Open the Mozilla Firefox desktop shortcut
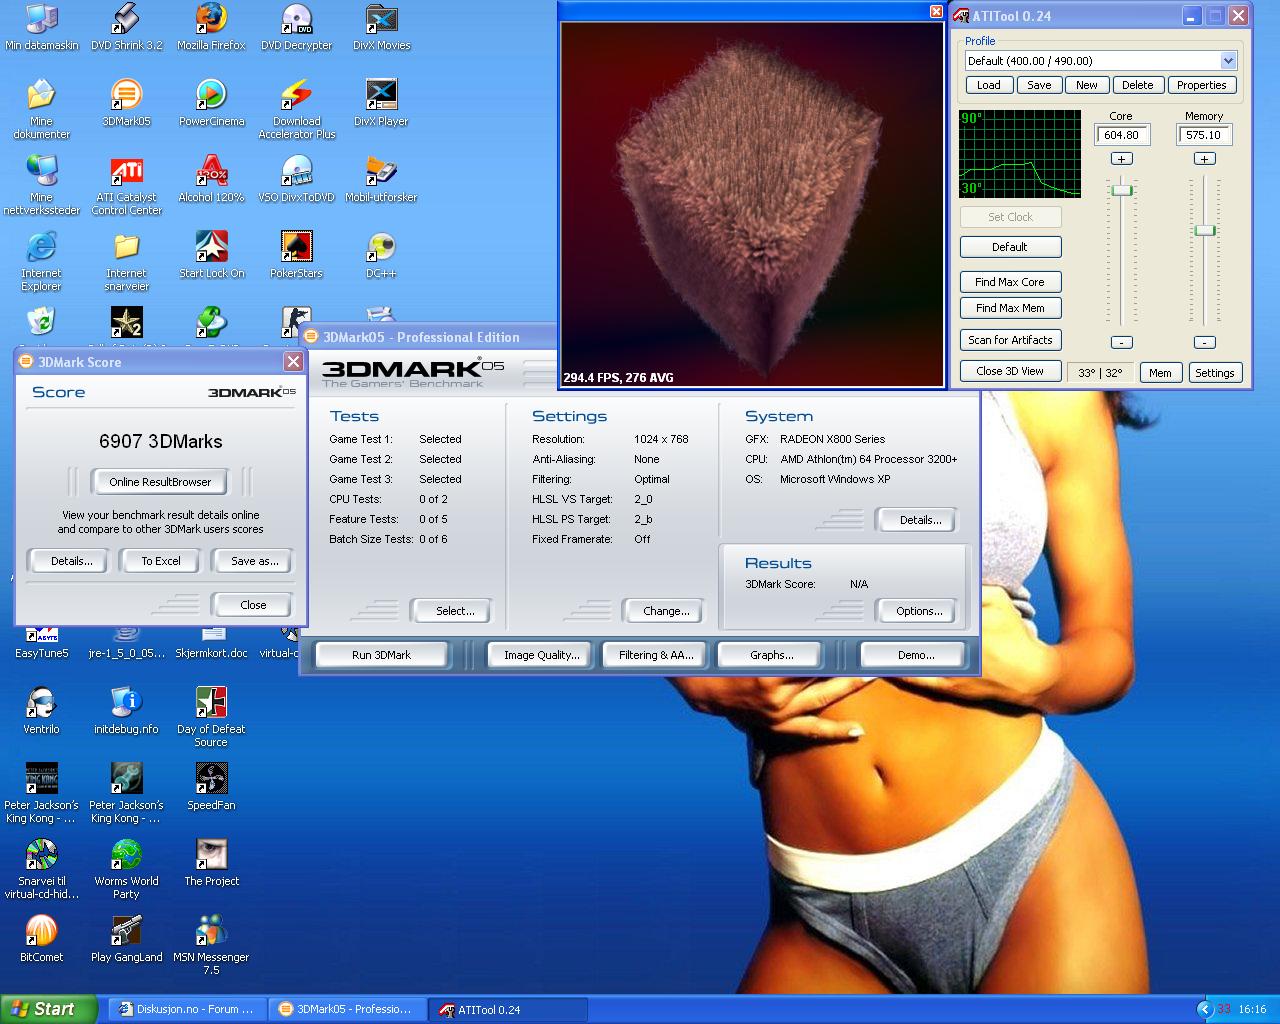This screenshot has height=1024, width=1280. 211,27
